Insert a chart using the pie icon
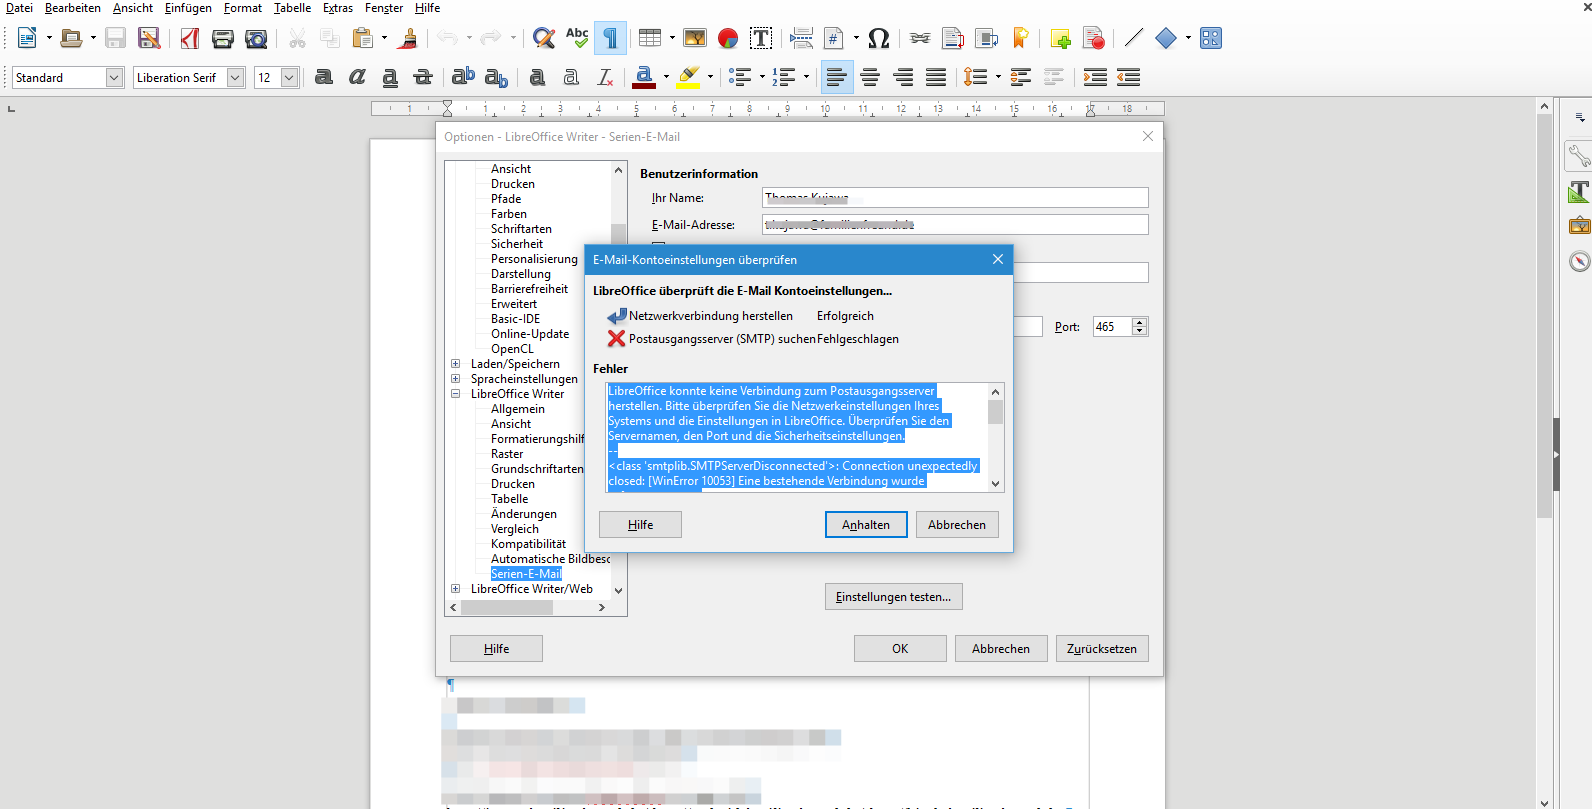The height and width of the screenshot is (809, 1592). (728, 38)
